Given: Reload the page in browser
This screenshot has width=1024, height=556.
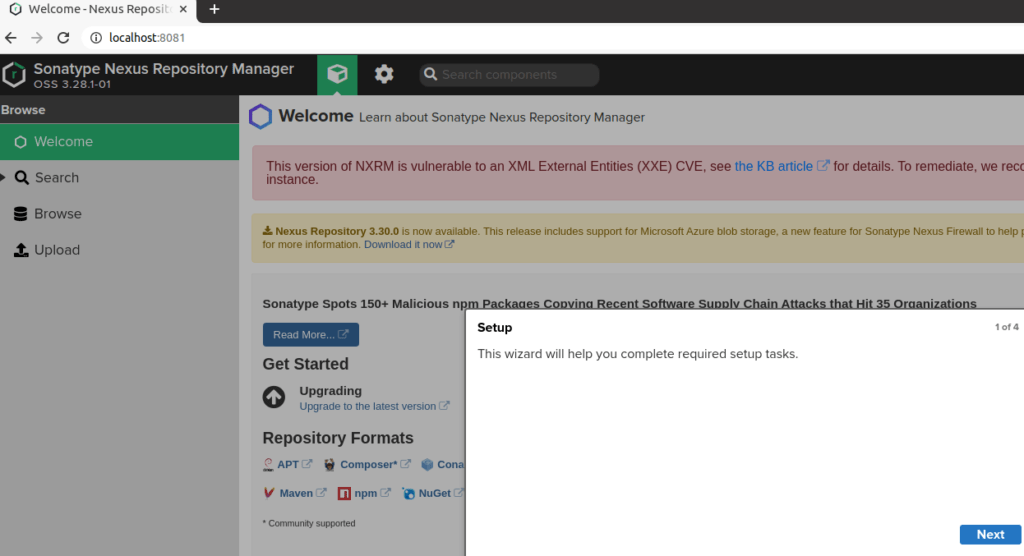Looking at the screenshot, I should (63, 38).
